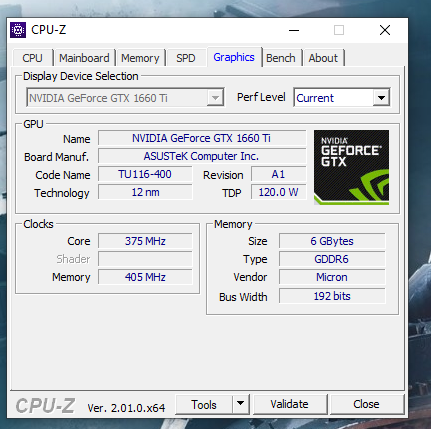Click the 192 bits bus width value
The width and height of the screenshot is (431, 429).
click(x=332, y=296)
